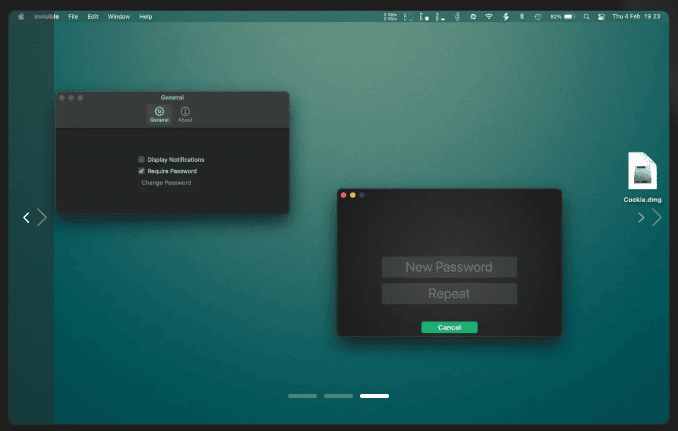Click the network speed readout in menu bar
This screenshot has height=431, width=678.
390,16
